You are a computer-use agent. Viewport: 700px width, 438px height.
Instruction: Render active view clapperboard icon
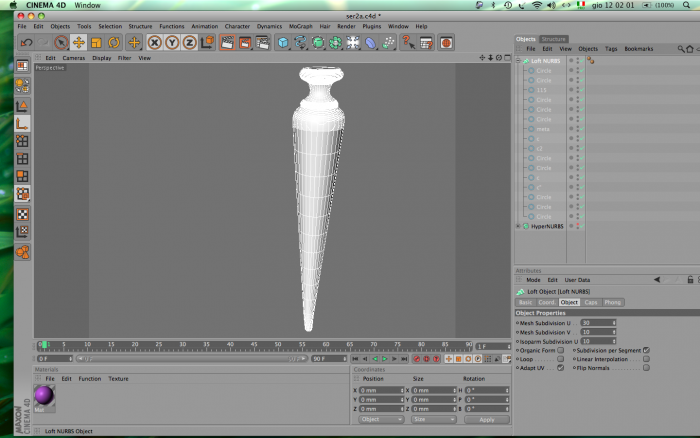[227, 43]
